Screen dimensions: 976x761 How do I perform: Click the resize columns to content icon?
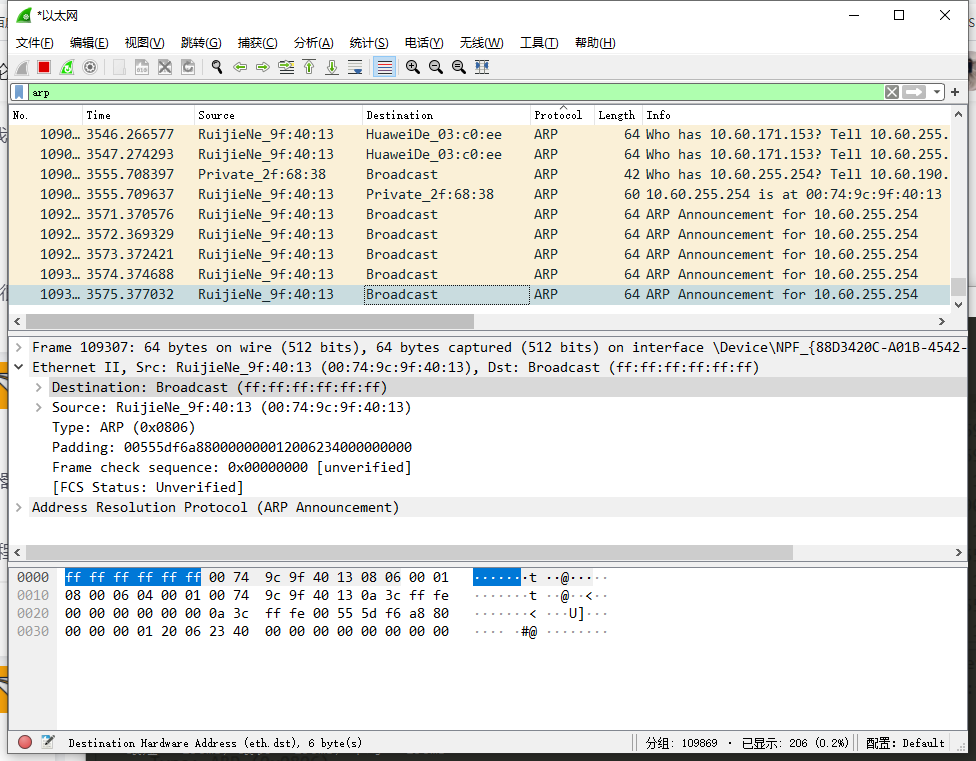click(x=482, y=67)
